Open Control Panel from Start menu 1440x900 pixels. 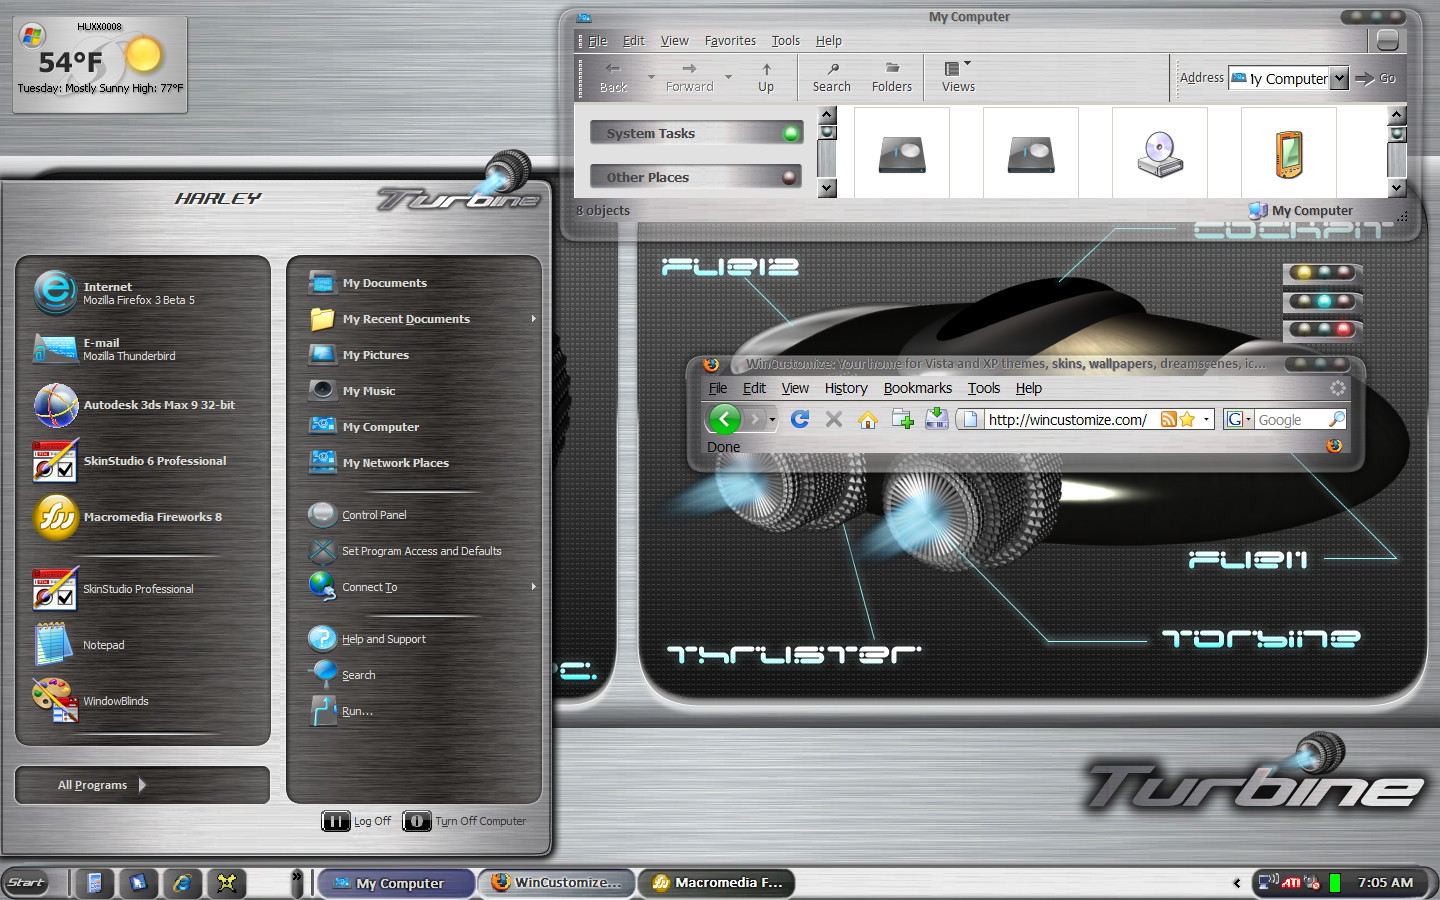(374, 515)
